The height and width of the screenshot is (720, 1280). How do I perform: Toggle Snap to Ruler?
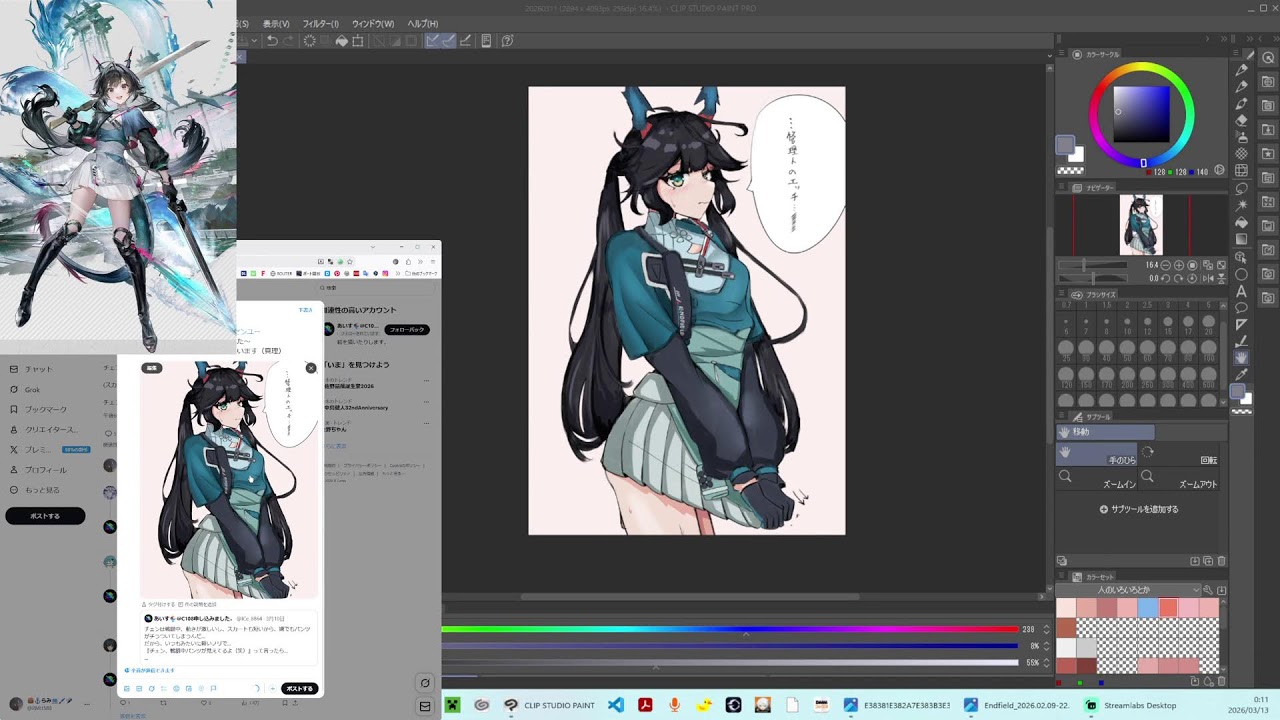pos(432,40)
